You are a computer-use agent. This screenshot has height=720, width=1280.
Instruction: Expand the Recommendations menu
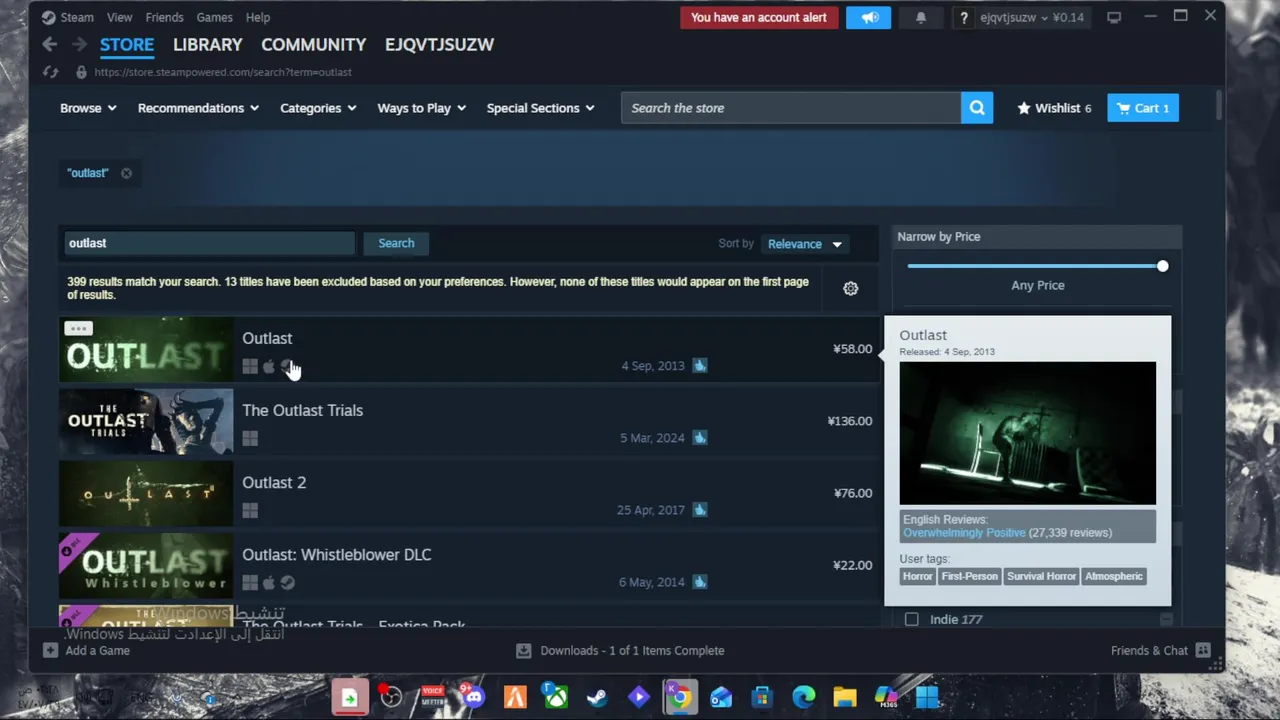198,108
